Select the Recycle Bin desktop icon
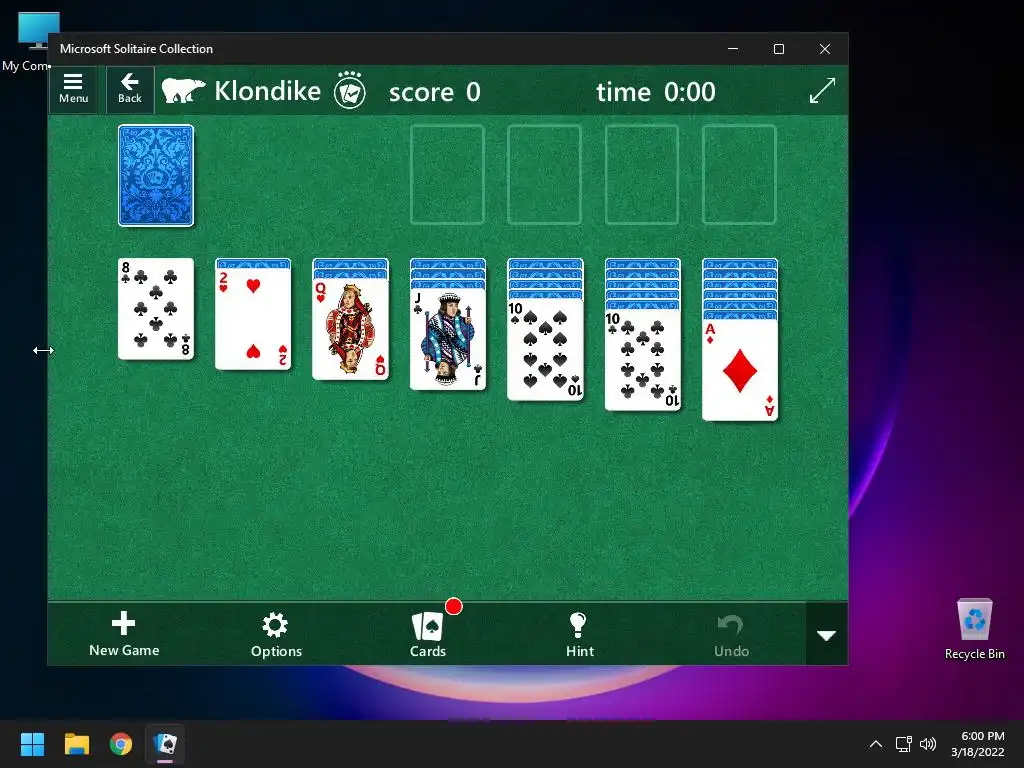 point(974,629)
